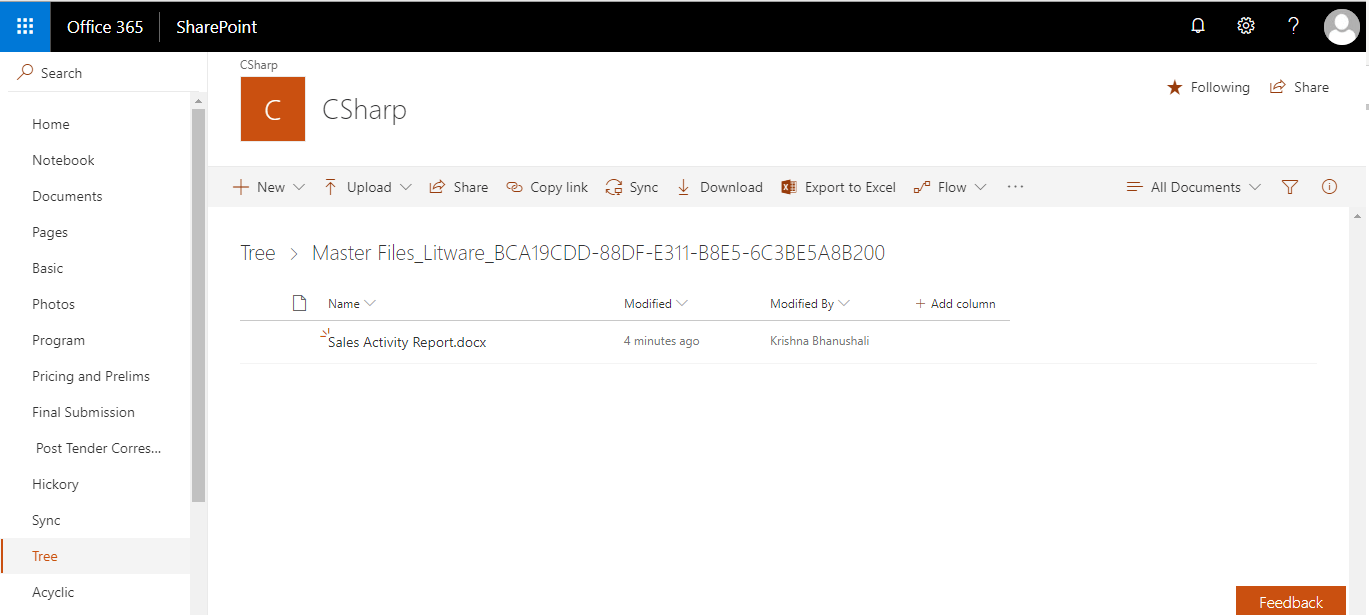The image size is (1369, 615).
Task: Go to Home in the left navigation
Action: pos(51,124)
